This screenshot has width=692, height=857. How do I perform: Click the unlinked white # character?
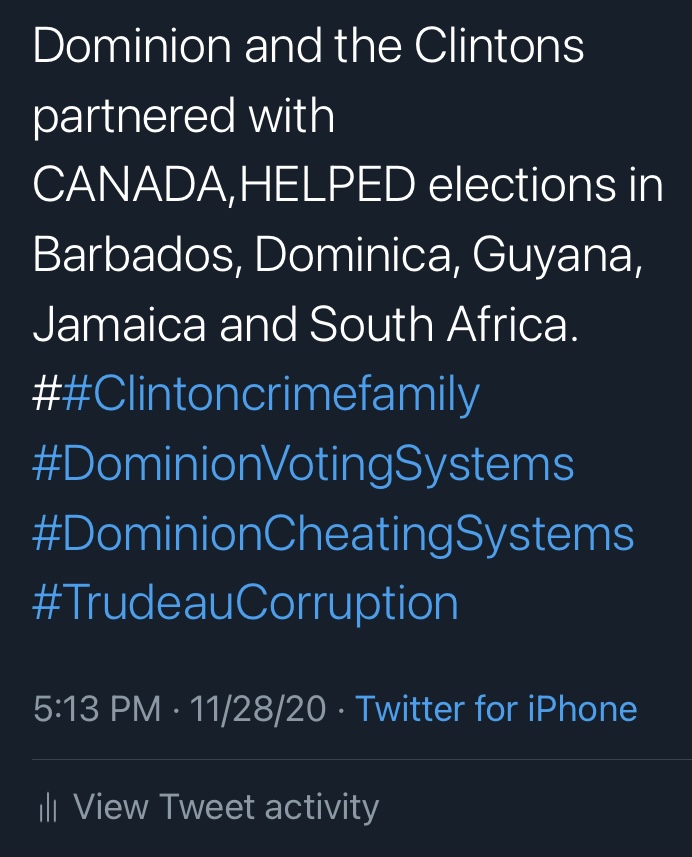point(47,394)
